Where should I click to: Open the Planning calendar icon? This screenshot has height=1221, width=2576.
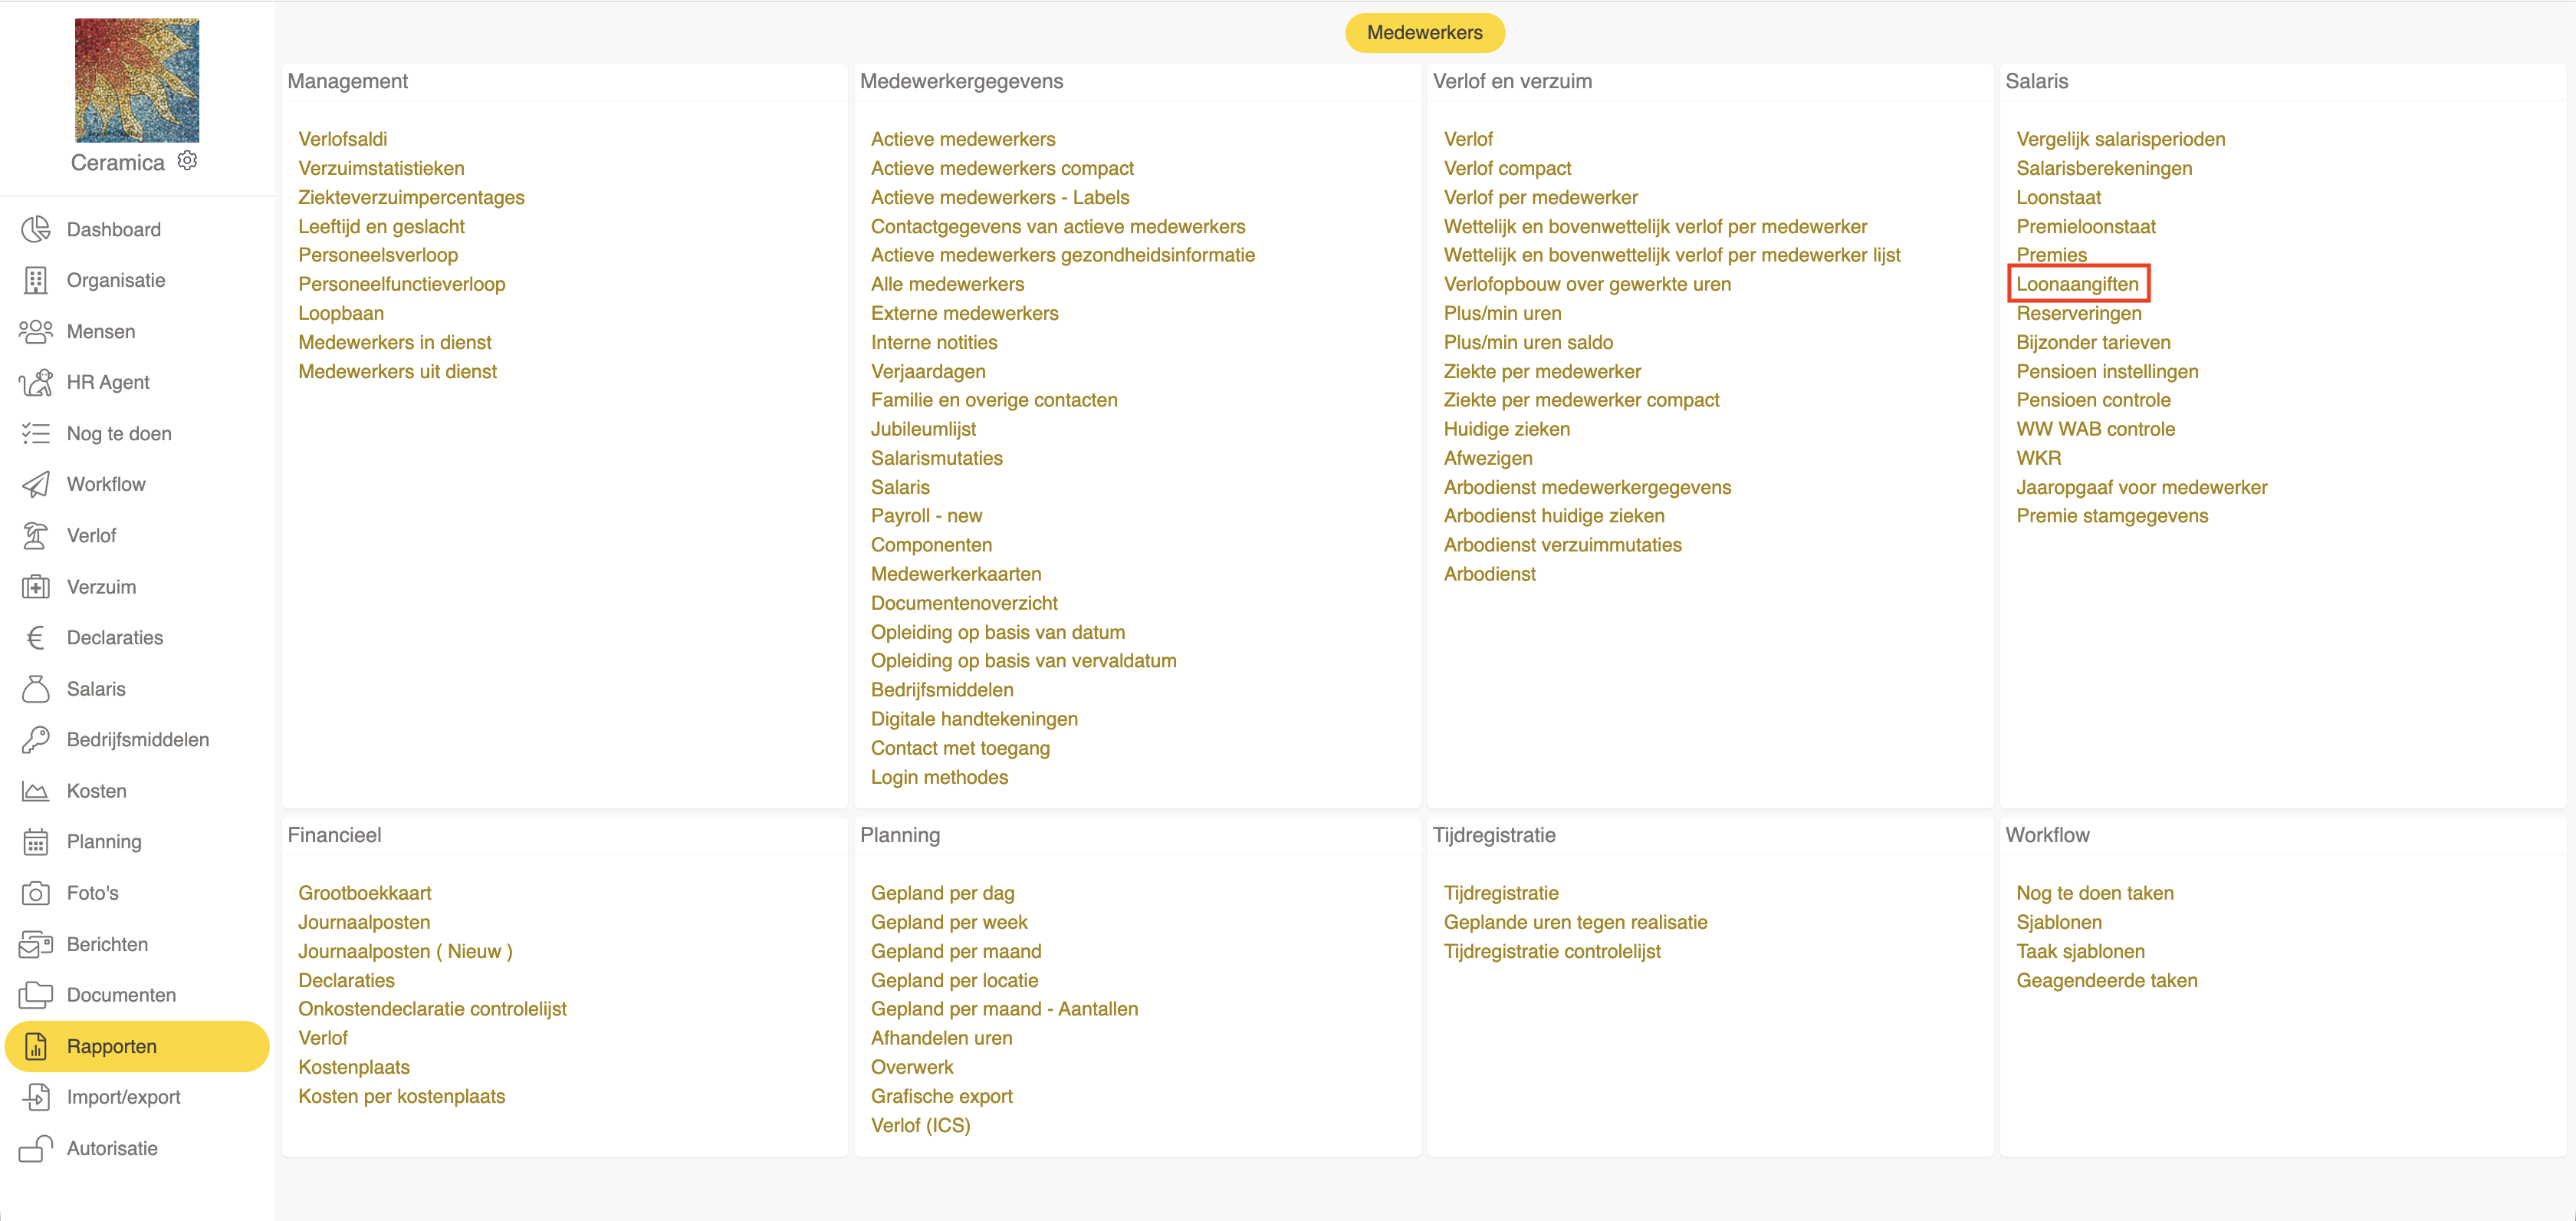(36, 842)
